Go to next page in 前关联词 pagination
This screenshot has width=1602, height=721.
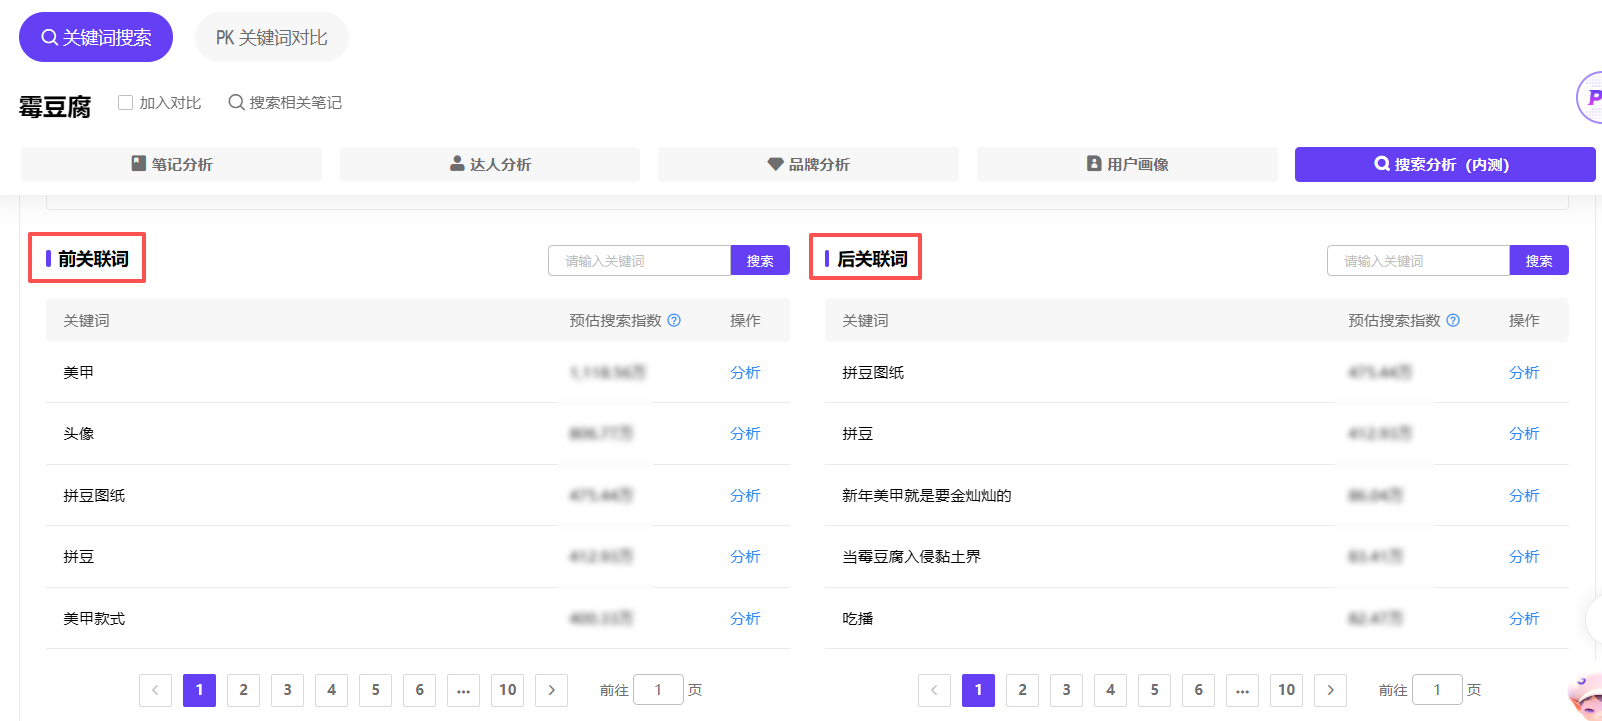click(x=551, y=690)
